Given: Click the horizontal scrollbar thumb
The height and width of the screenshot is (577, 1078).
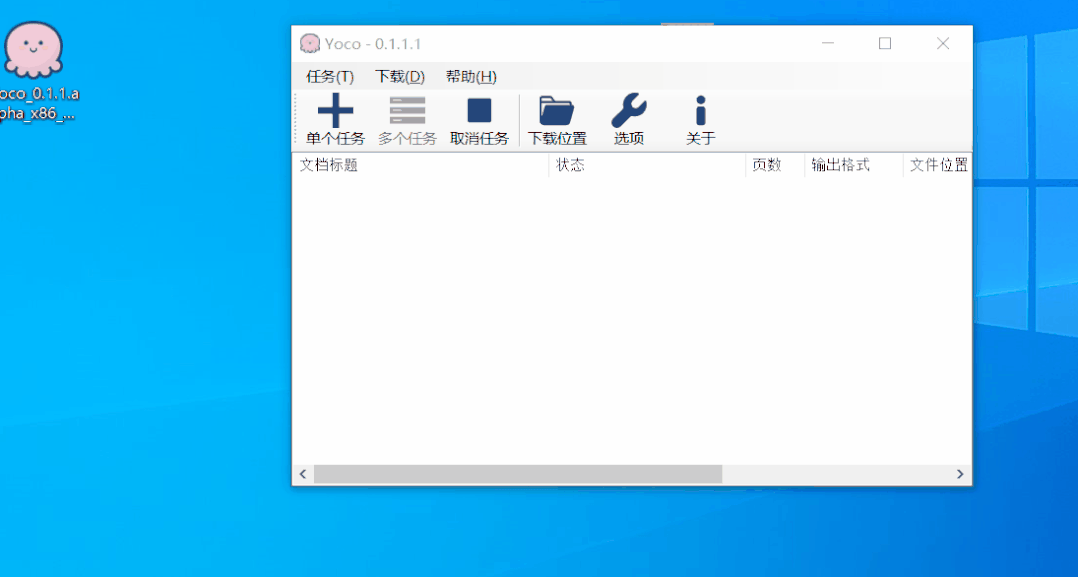Looking at the screenshot, I should [517, 474].
